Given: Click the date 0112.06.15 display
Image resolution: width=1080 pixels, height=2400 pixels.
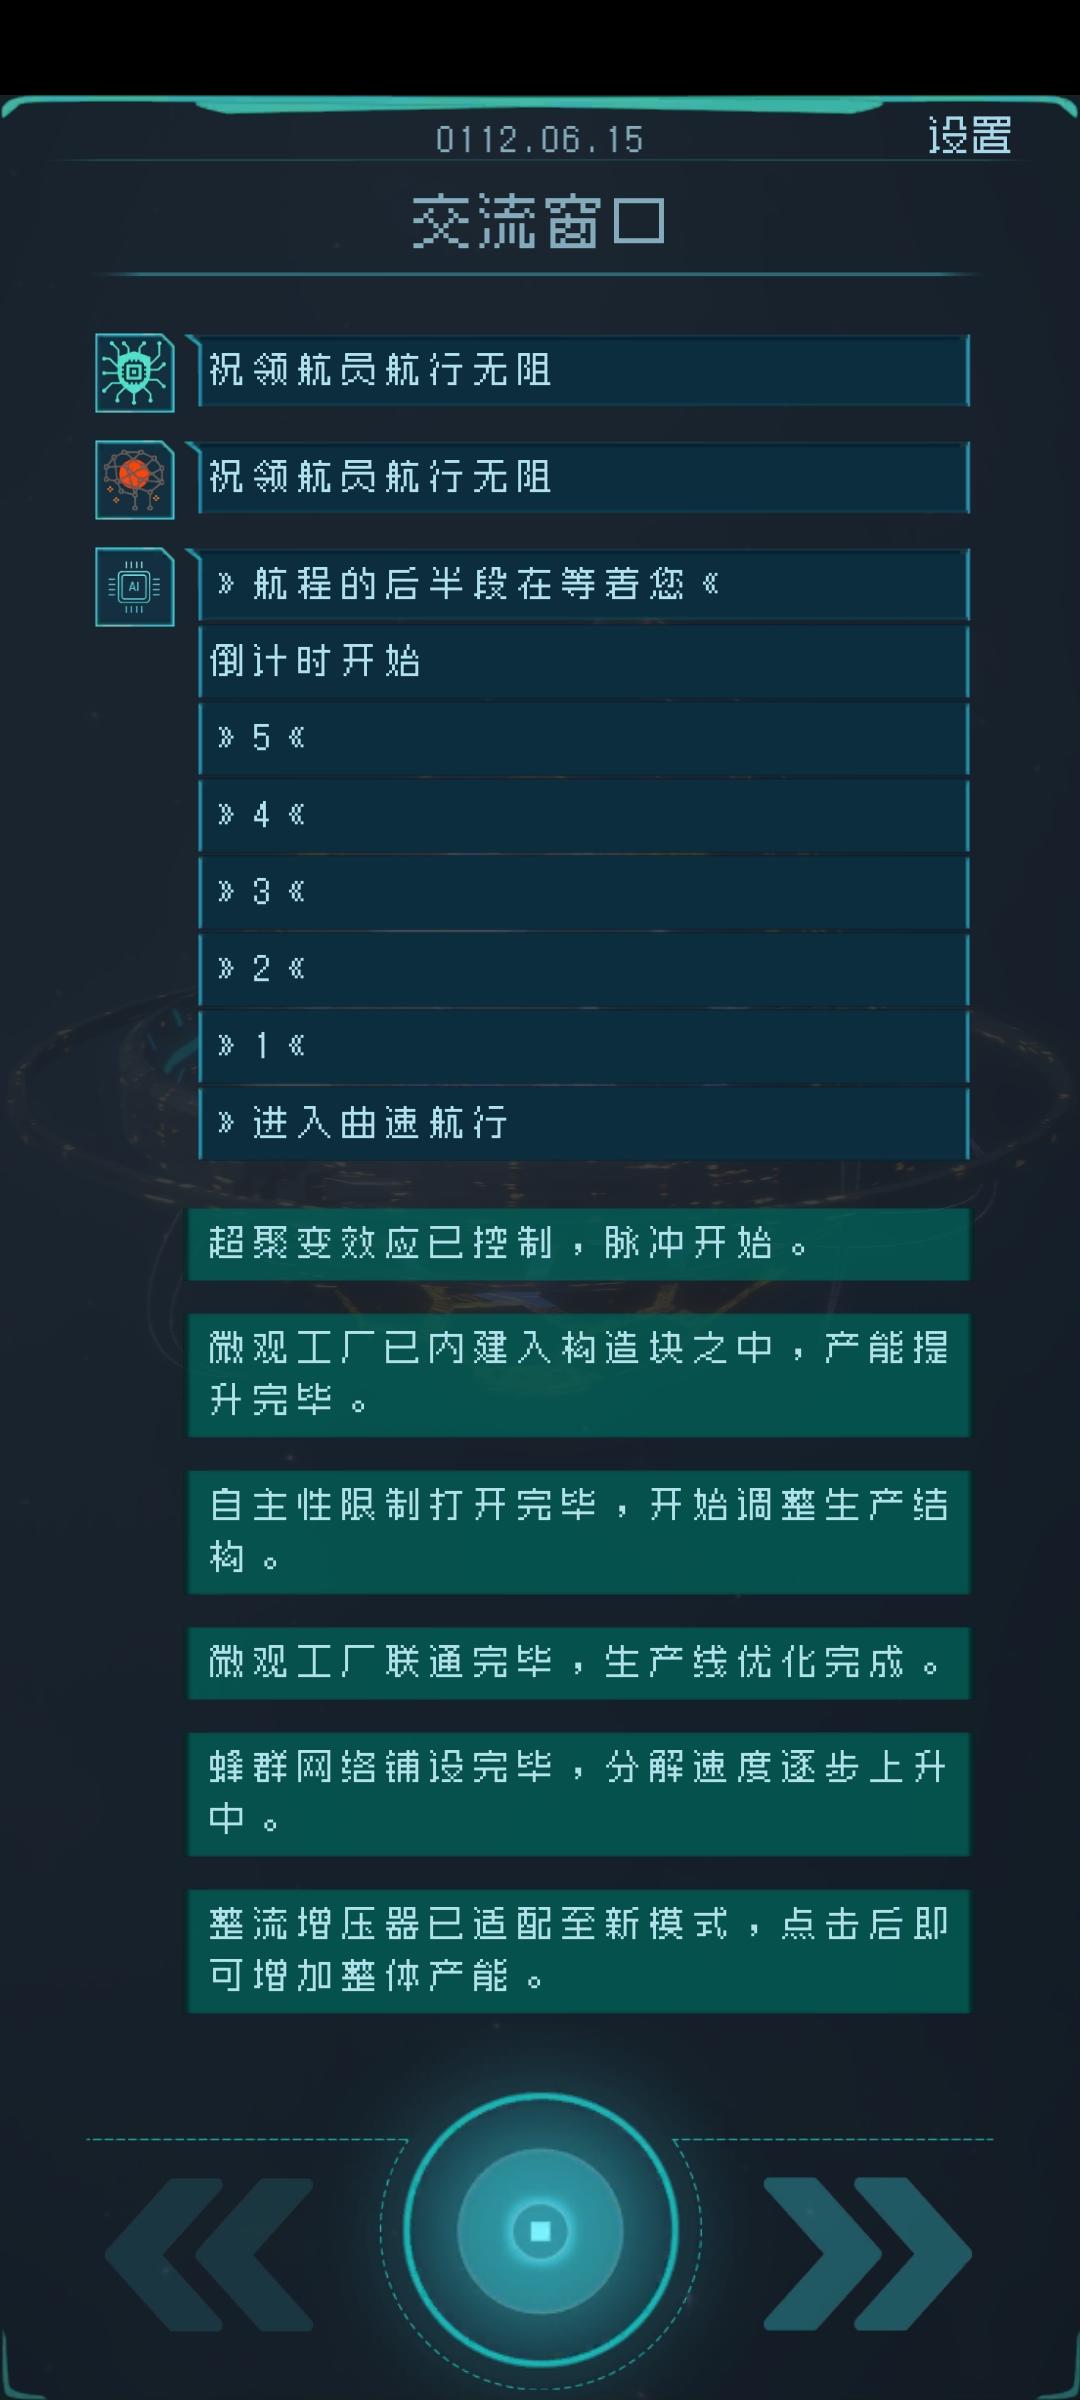Looking at the screenshot, I should (x=539, y=140).
